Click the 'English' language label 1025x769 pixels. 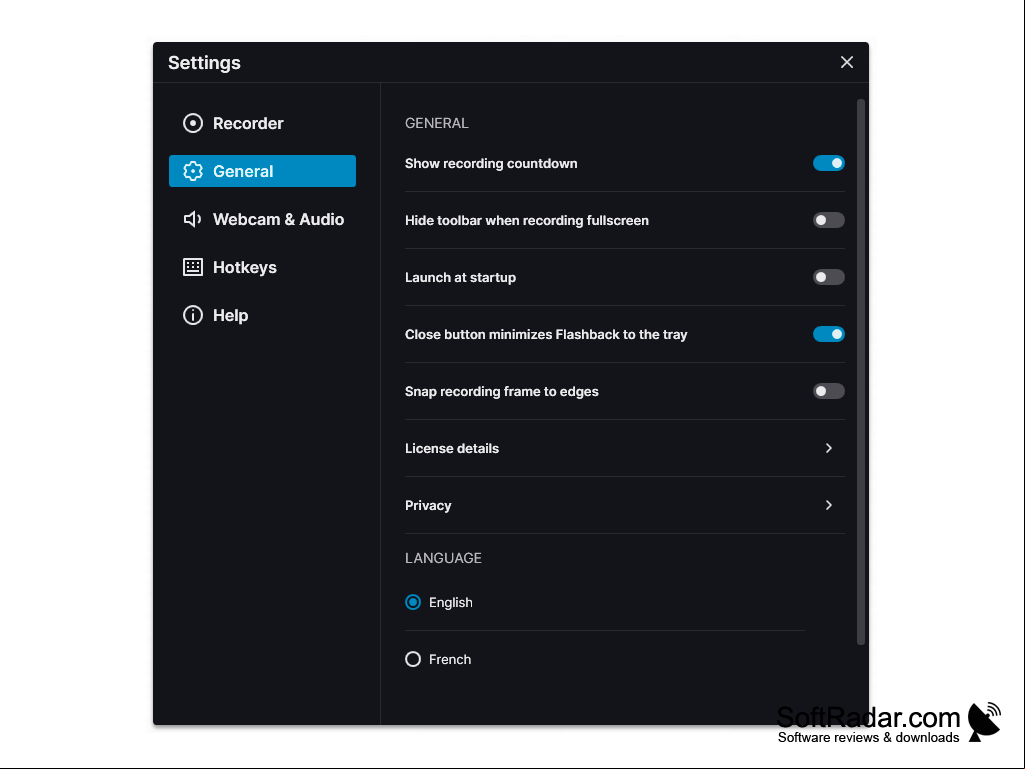450,602
